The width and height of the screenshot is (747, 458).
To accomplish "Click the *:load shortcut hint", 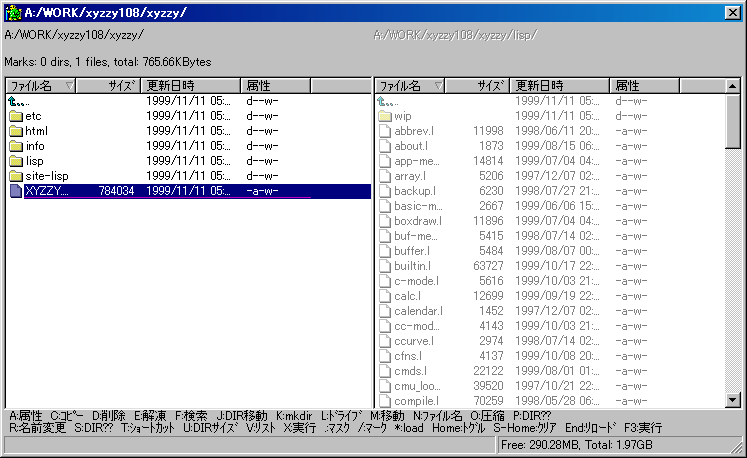I will click(409, 428).
